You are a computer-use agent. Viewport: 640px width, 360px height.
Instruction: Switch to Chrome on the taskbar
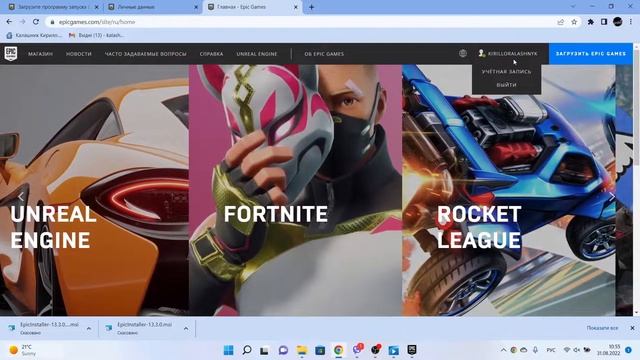coord(338,350)
